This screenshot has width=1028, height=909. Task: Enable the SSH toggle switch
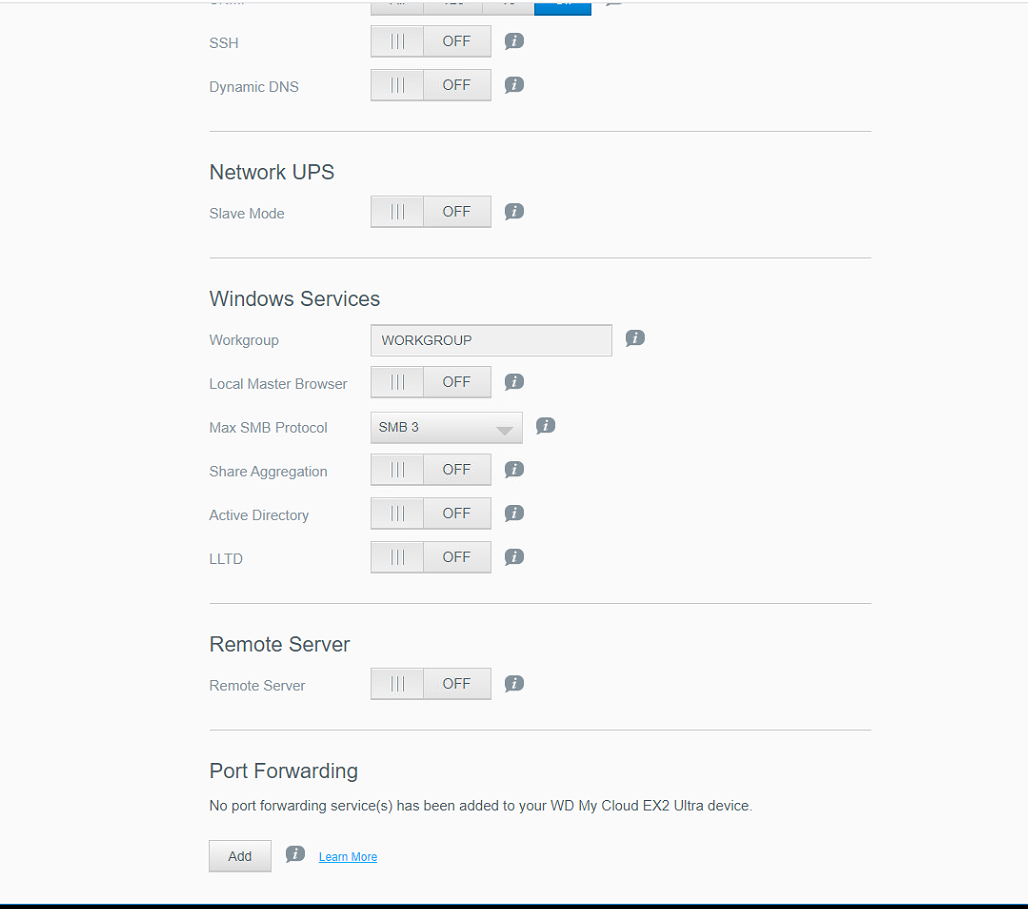click(x=430, y=42)
